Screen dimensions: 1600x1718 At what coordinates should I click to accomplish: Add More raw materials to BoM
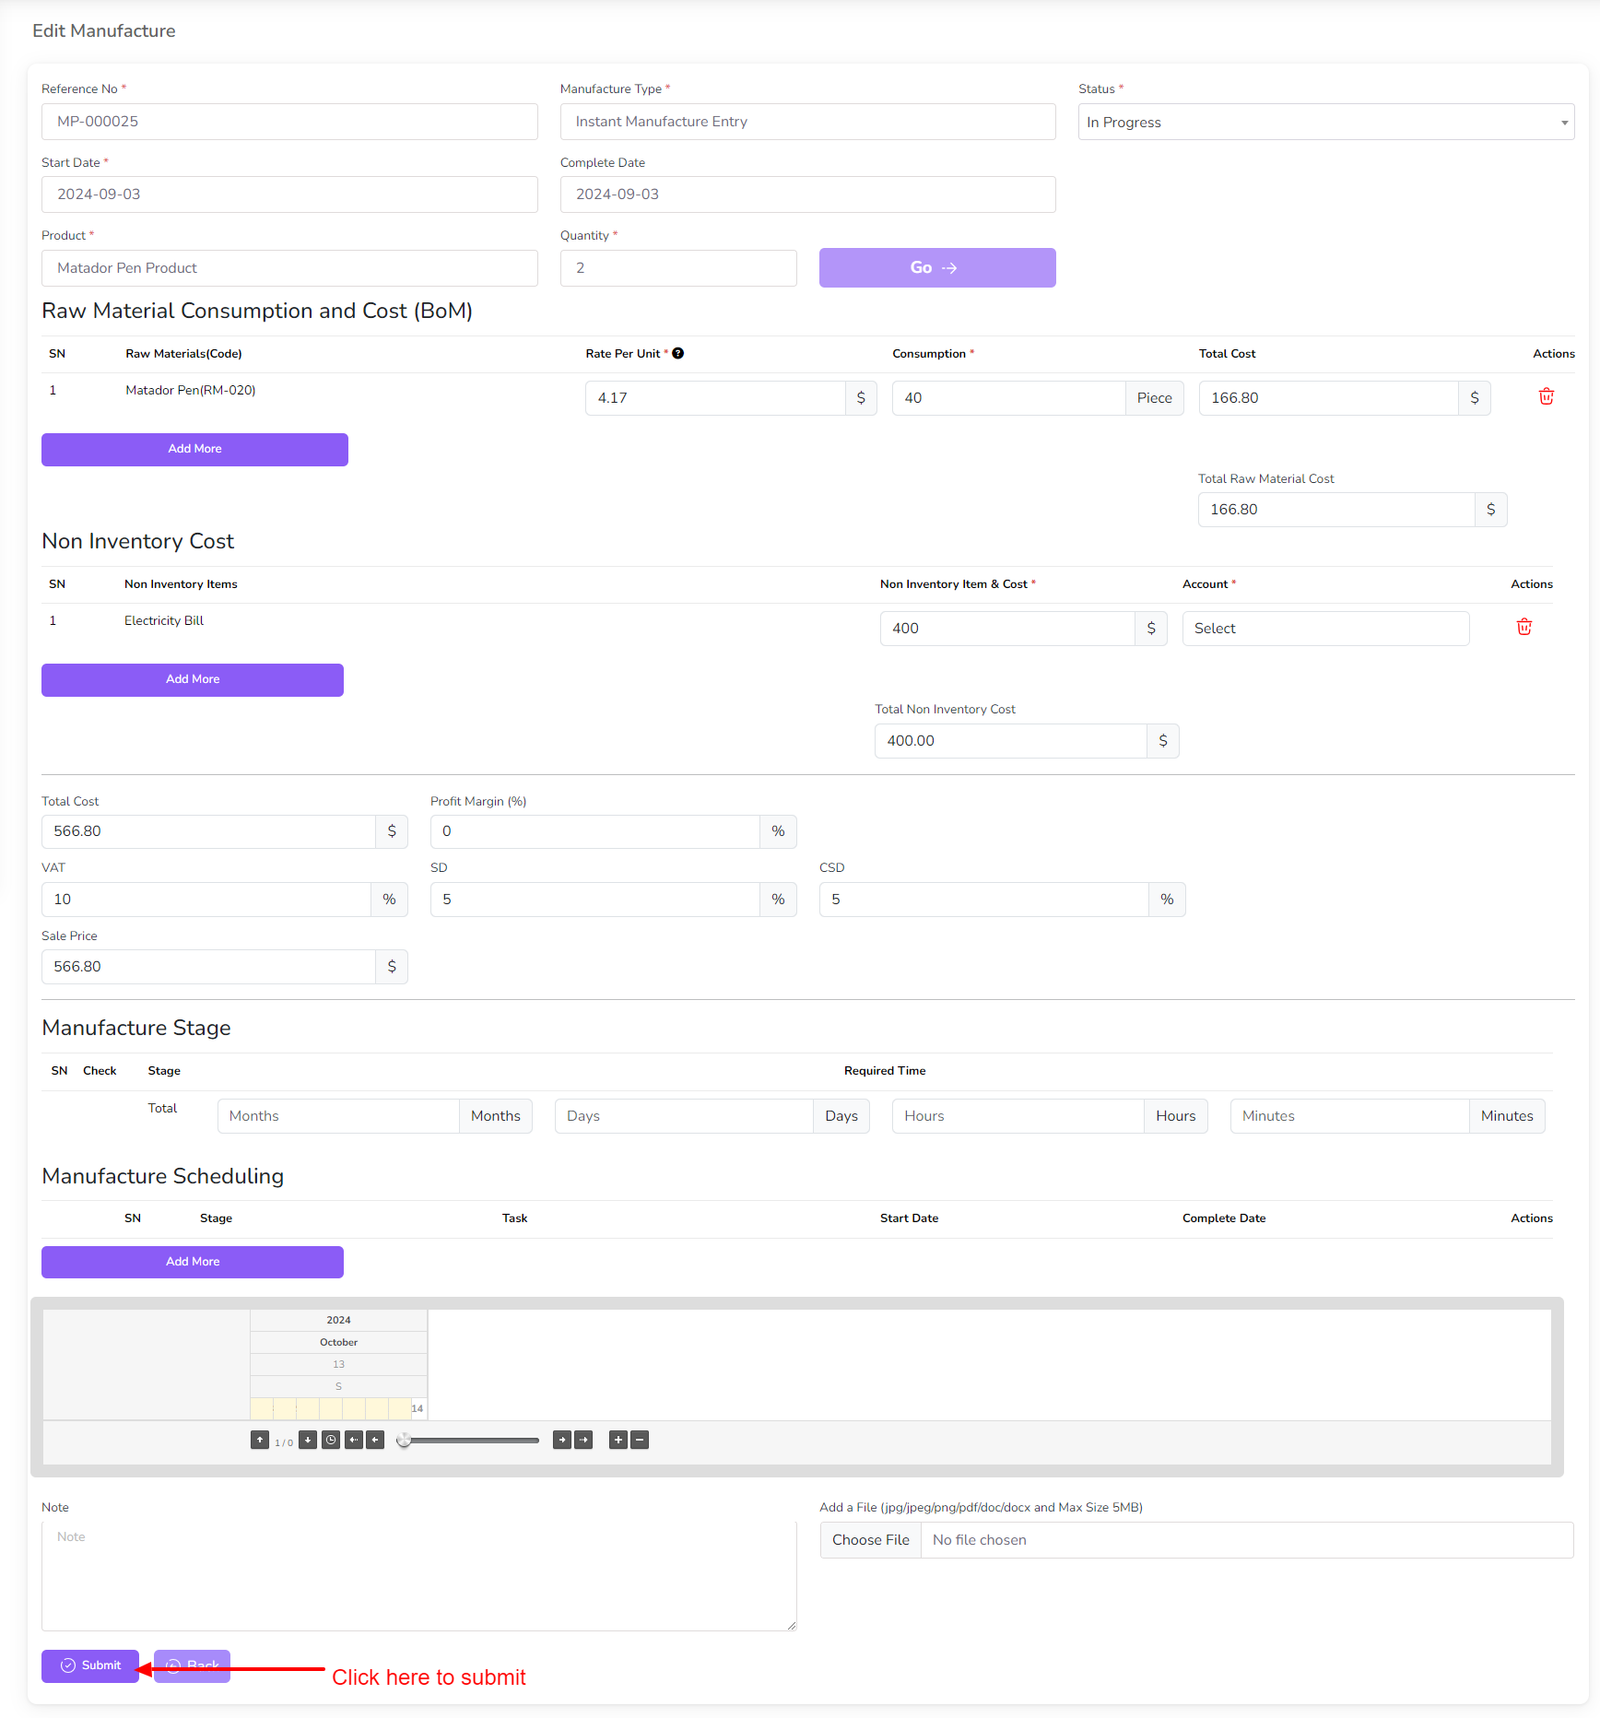pos(194,449)
